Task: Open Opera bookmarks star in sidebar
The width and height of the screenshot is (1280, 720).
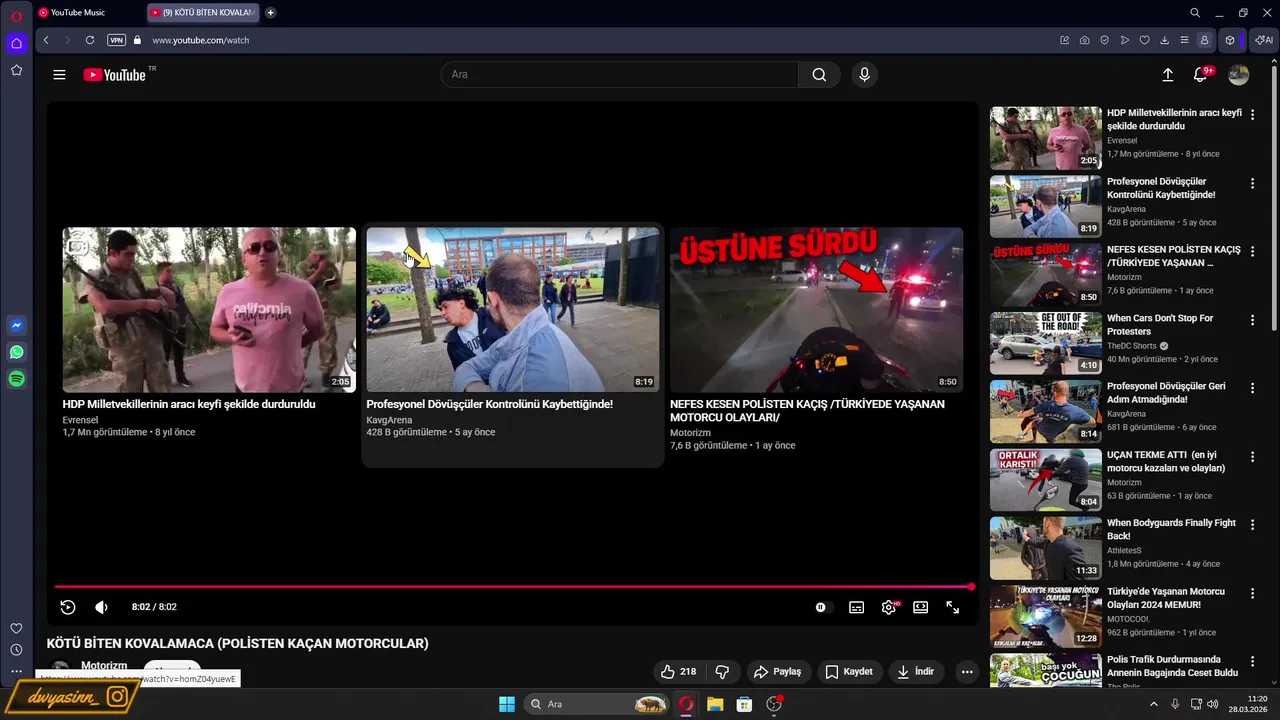Action: click(16, 70)
